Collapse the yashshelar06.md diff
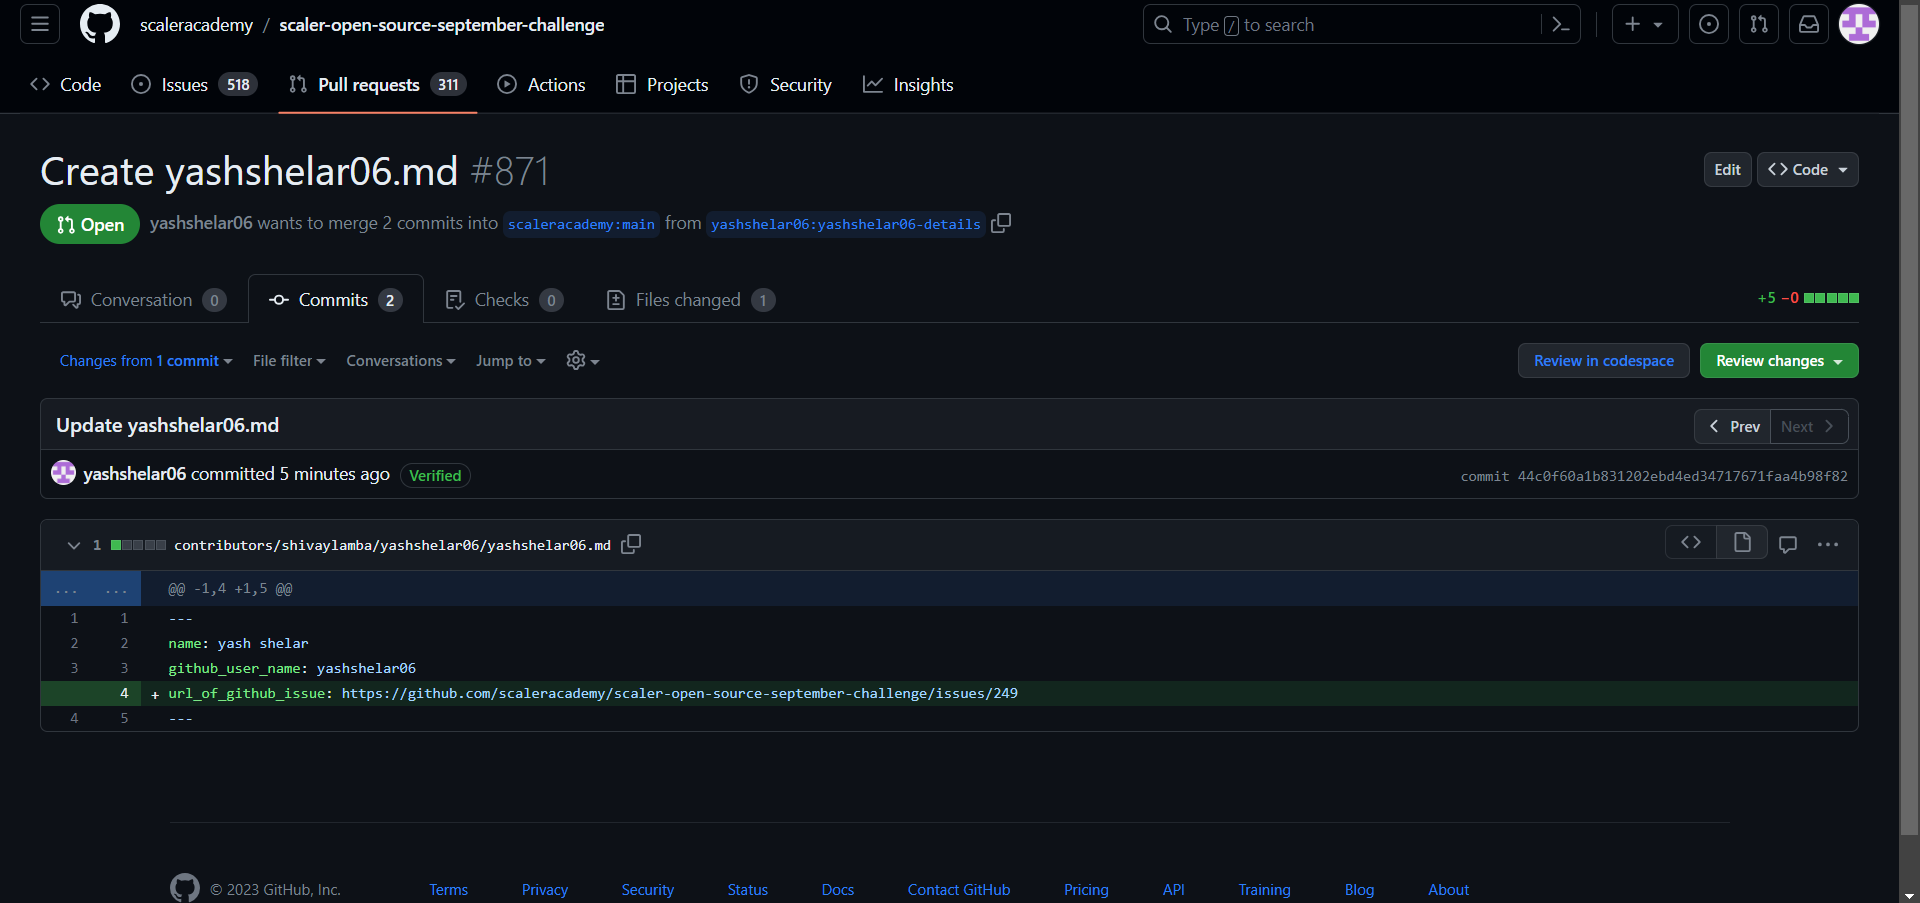 pyautogui.click(x=73, y=545)
